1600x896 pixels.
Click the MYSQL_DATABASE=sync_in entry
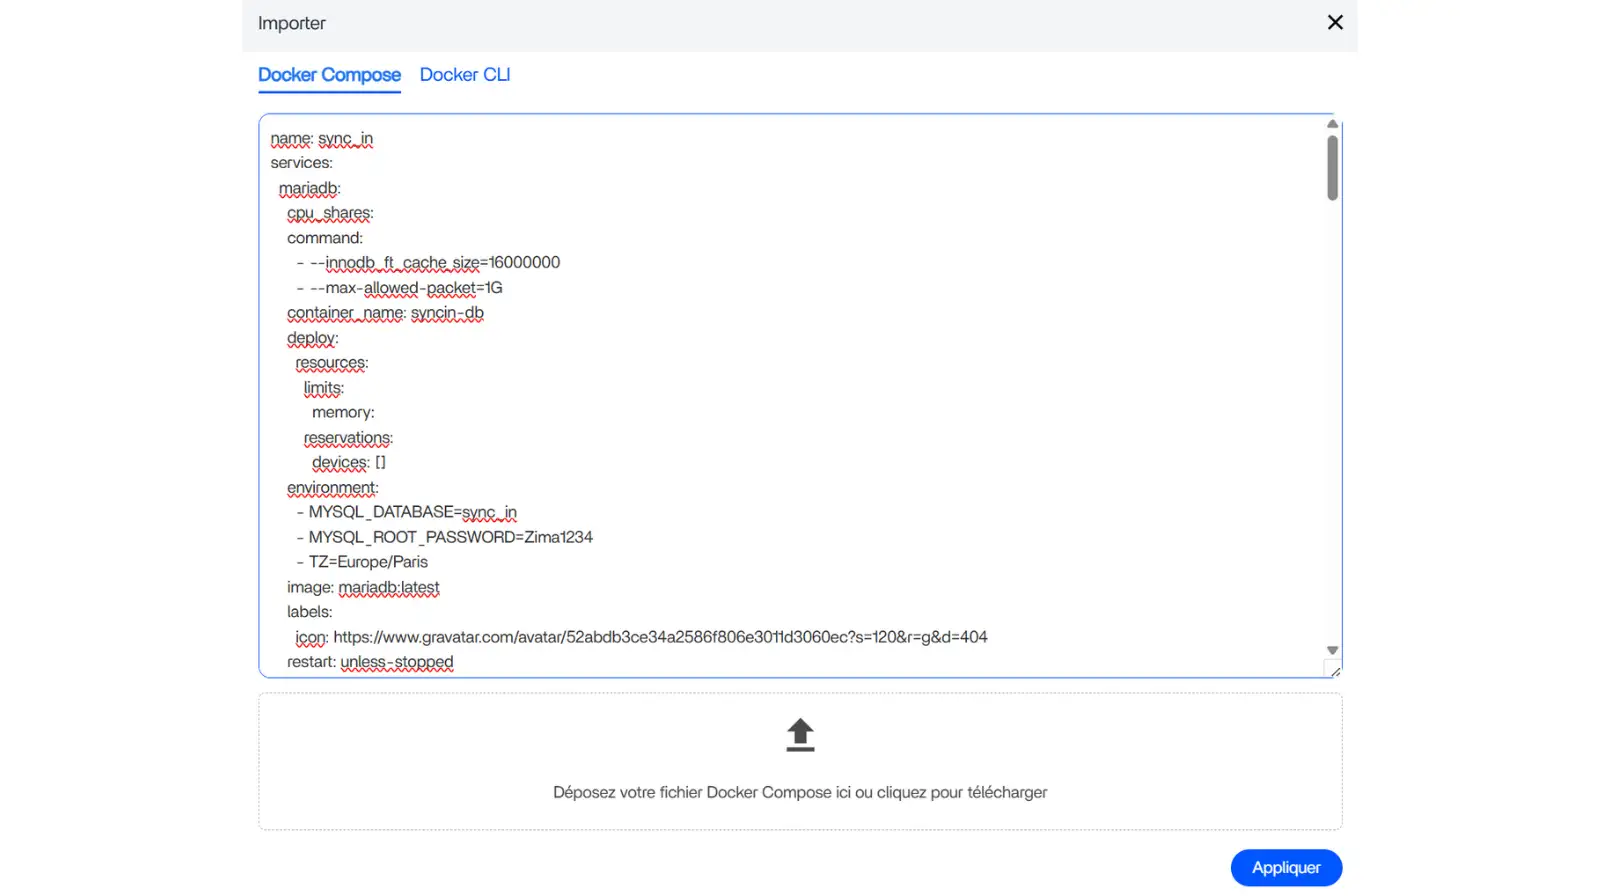point(412,512)
